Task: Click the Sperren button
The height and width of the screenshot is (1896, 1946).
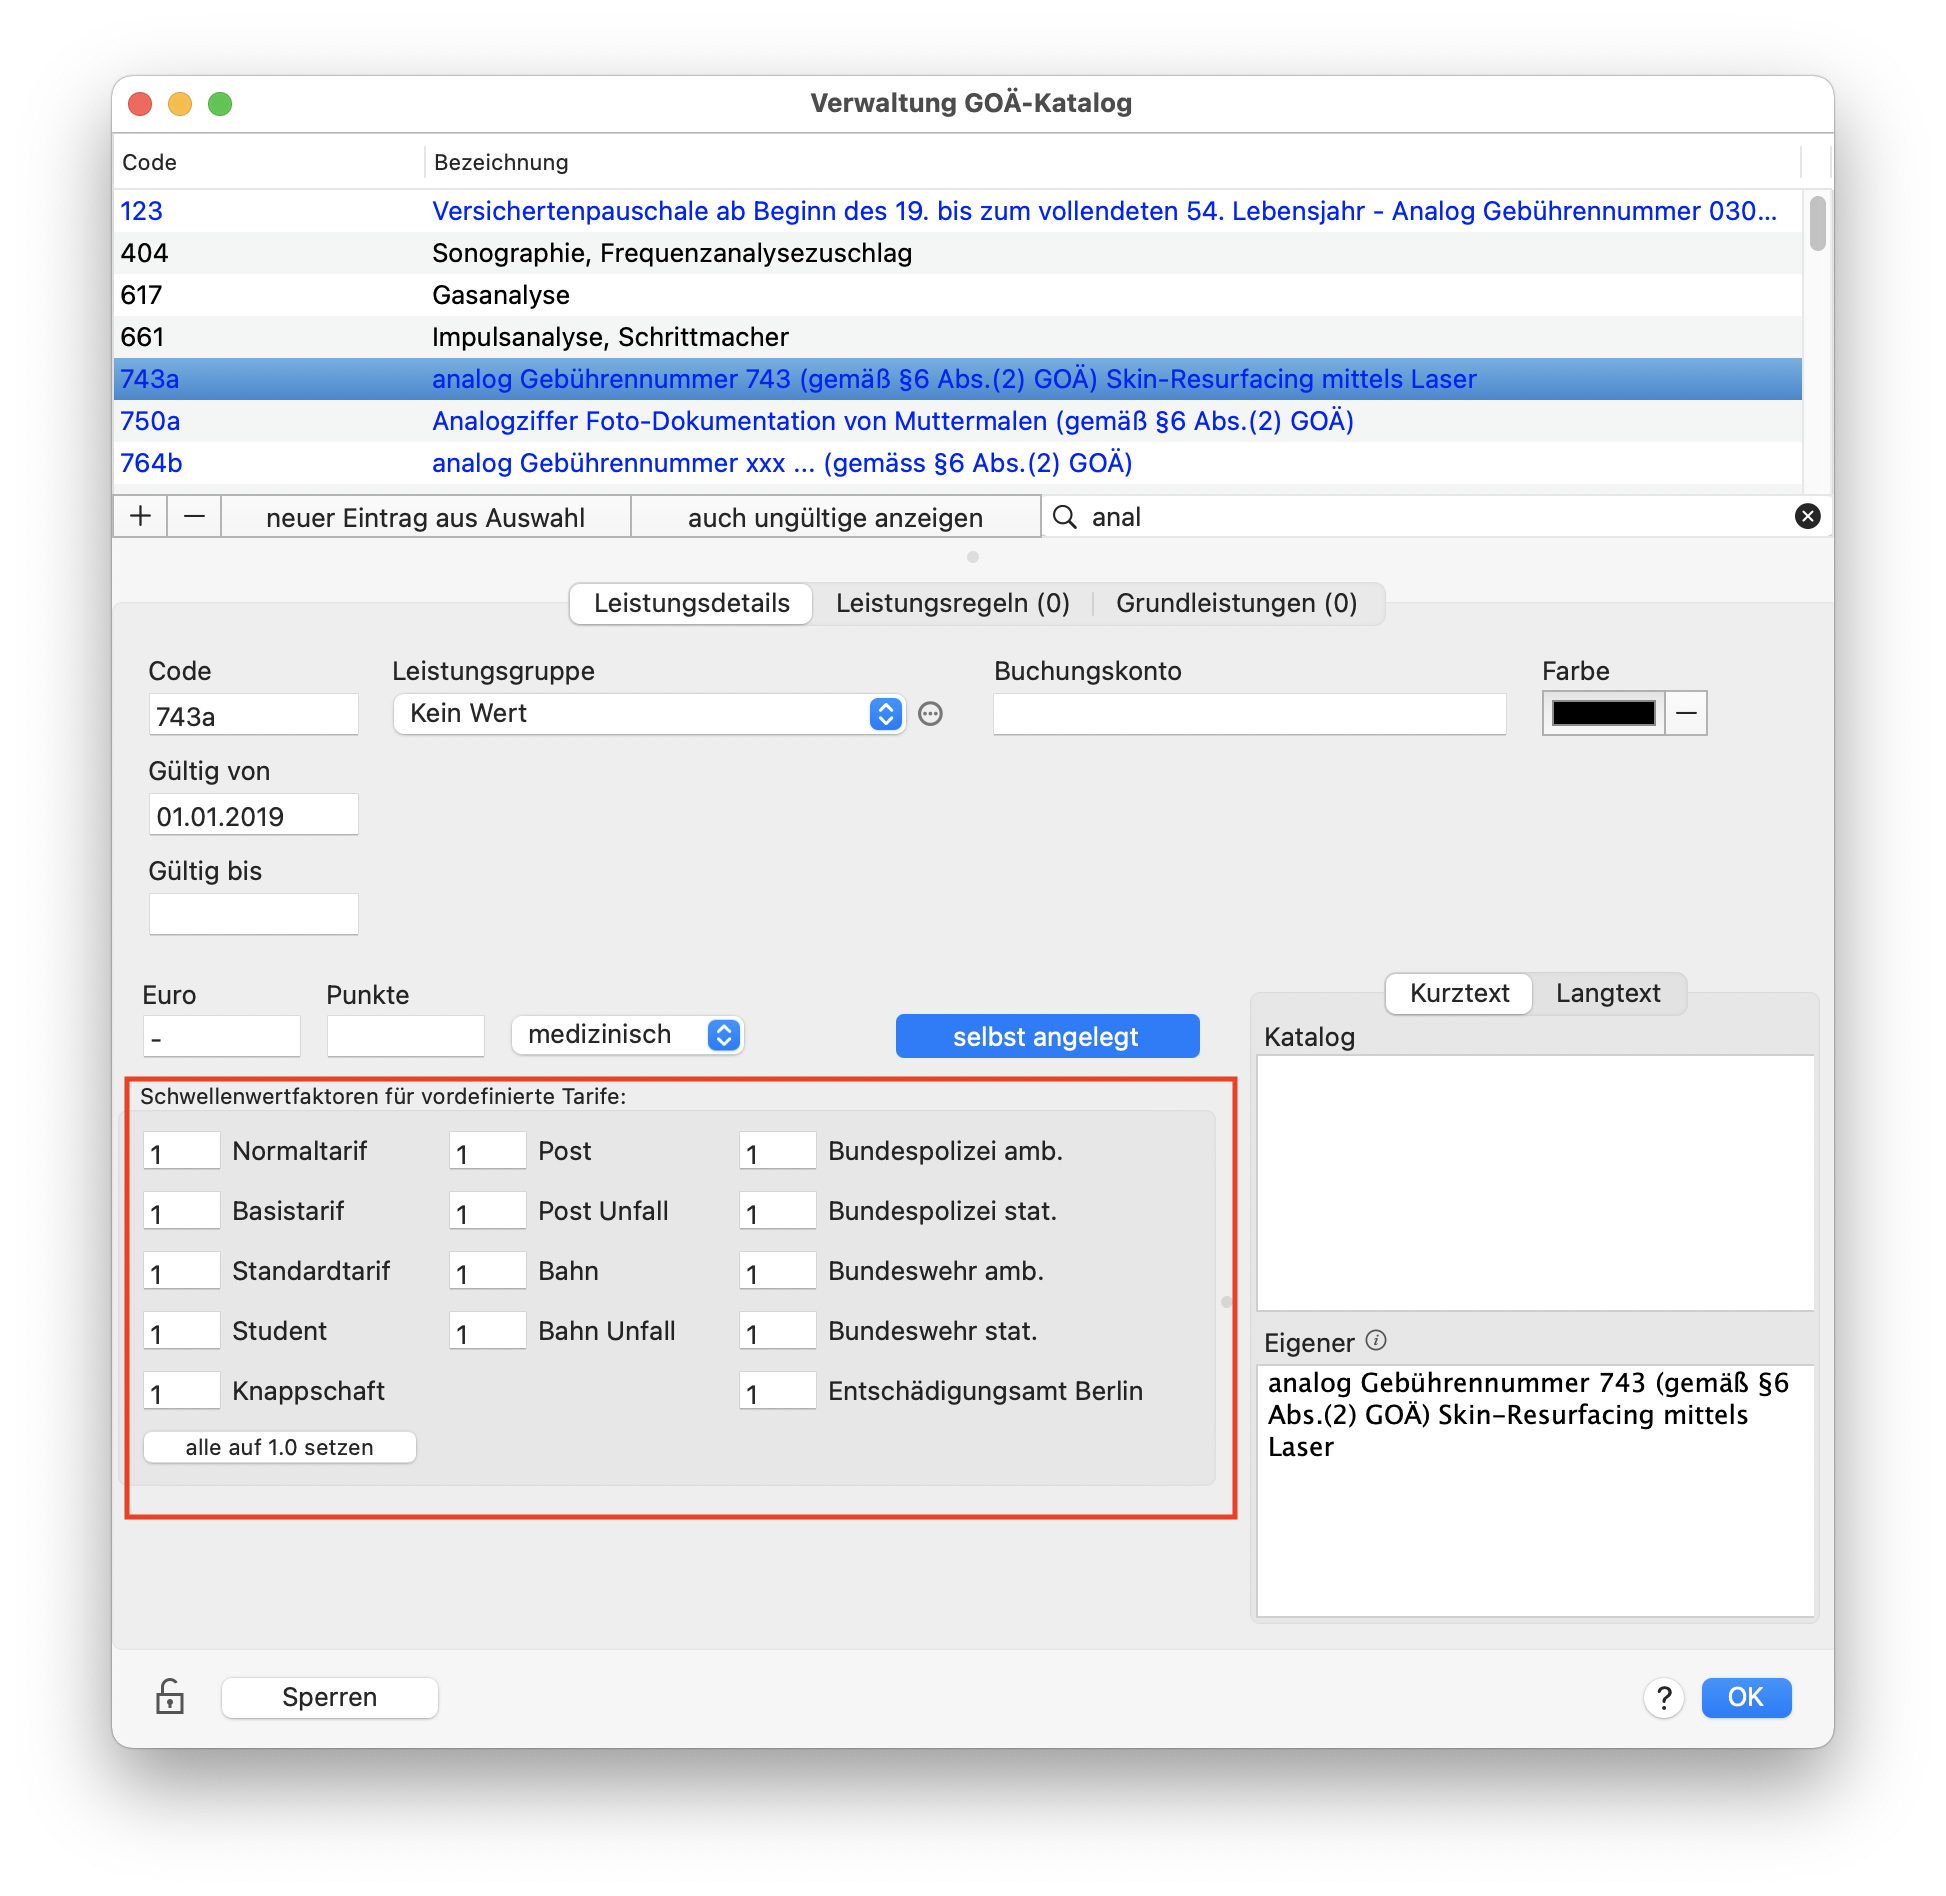Action: coord(329,1697)
